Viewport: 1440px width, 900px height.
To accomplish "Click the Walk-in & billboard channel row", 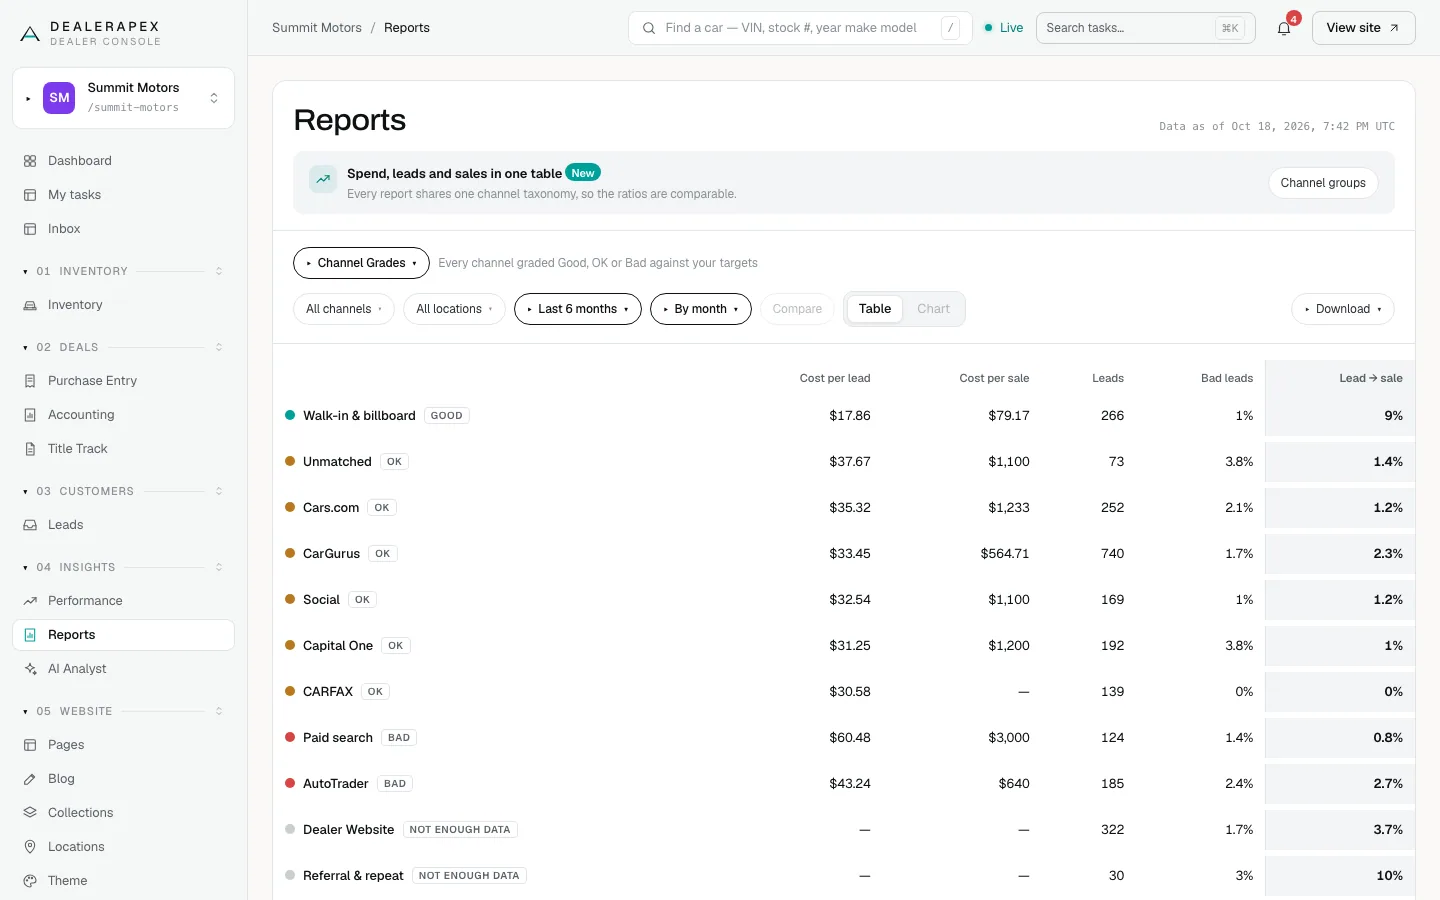I will point(844,416).
